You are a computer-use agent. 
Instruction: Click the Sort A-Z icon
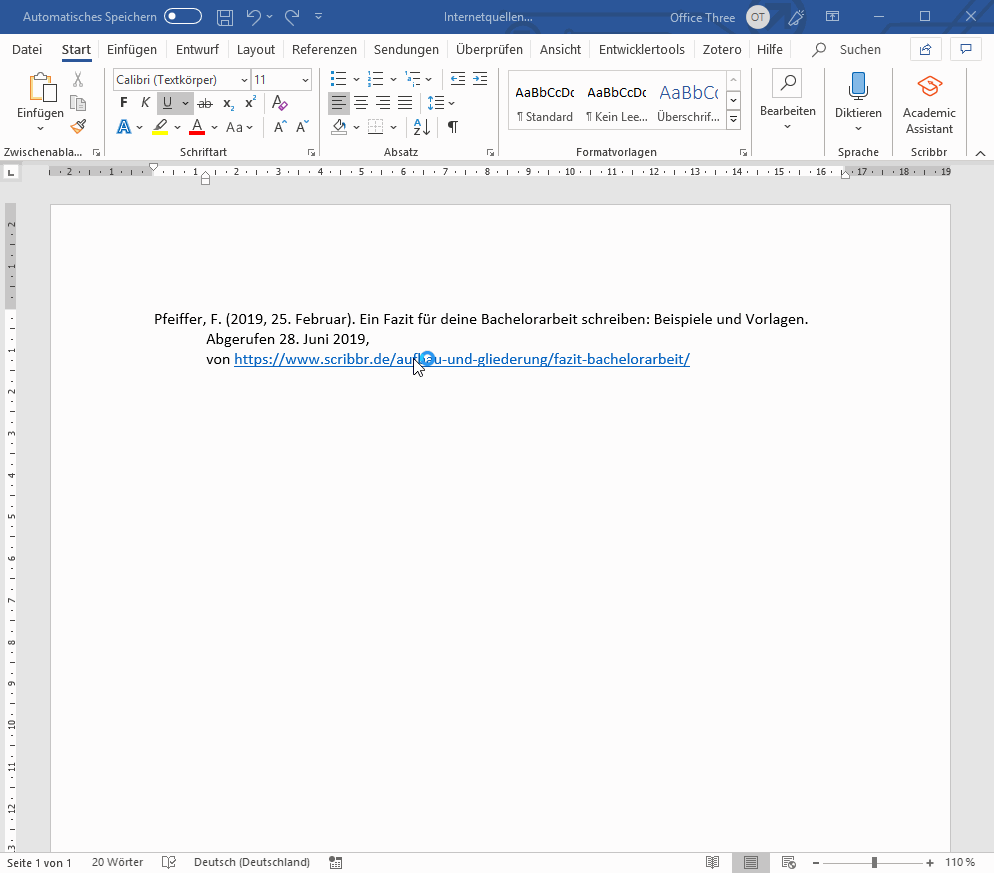[421, 127]
